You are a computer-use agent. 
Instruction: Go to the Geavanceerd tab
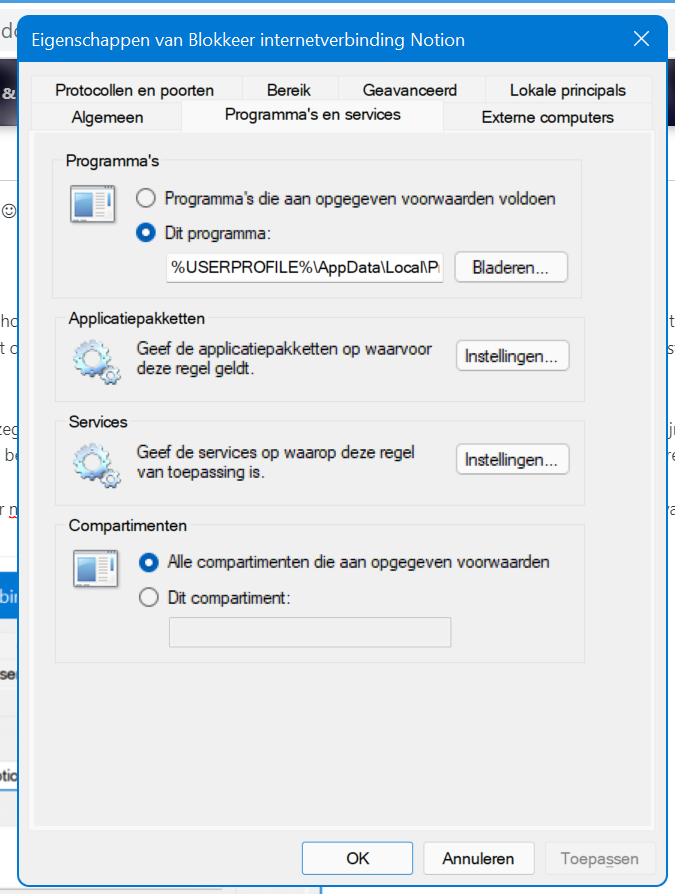pyautogui.click(x=411, y=90)
